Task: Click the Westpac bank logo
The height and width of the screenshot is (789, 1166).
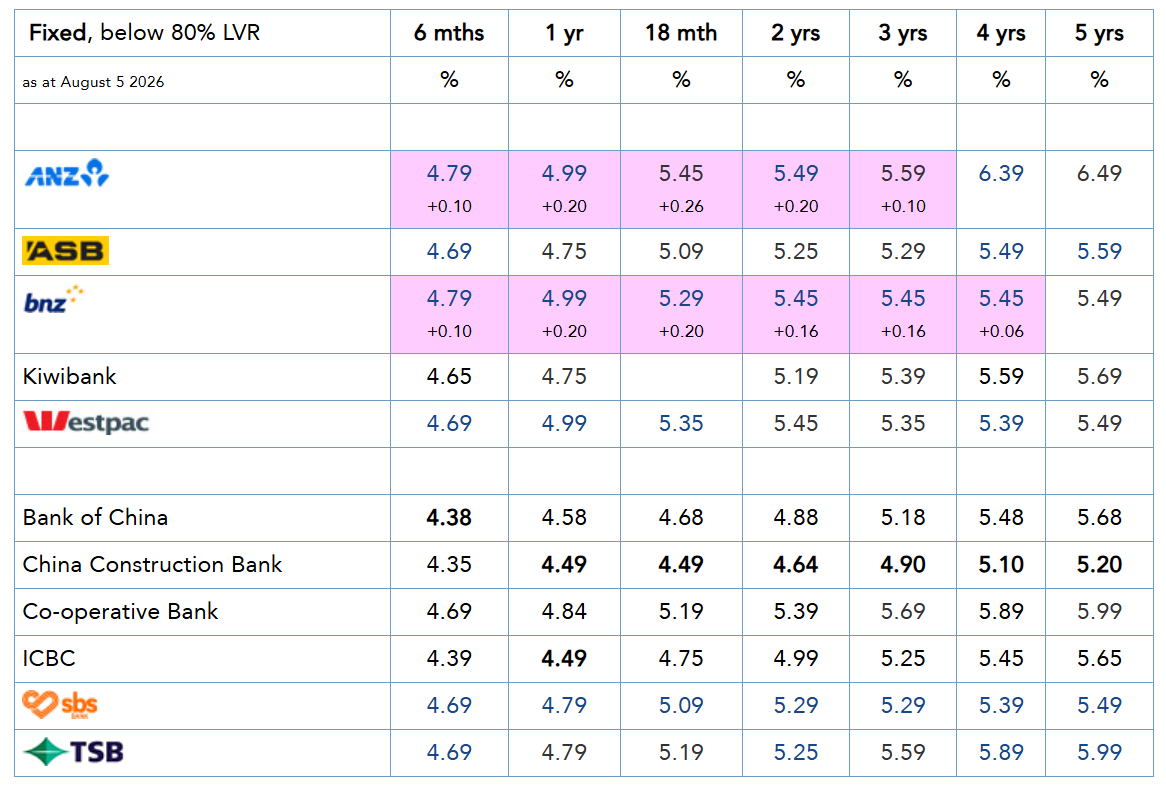Action: [x=86, y=422]
